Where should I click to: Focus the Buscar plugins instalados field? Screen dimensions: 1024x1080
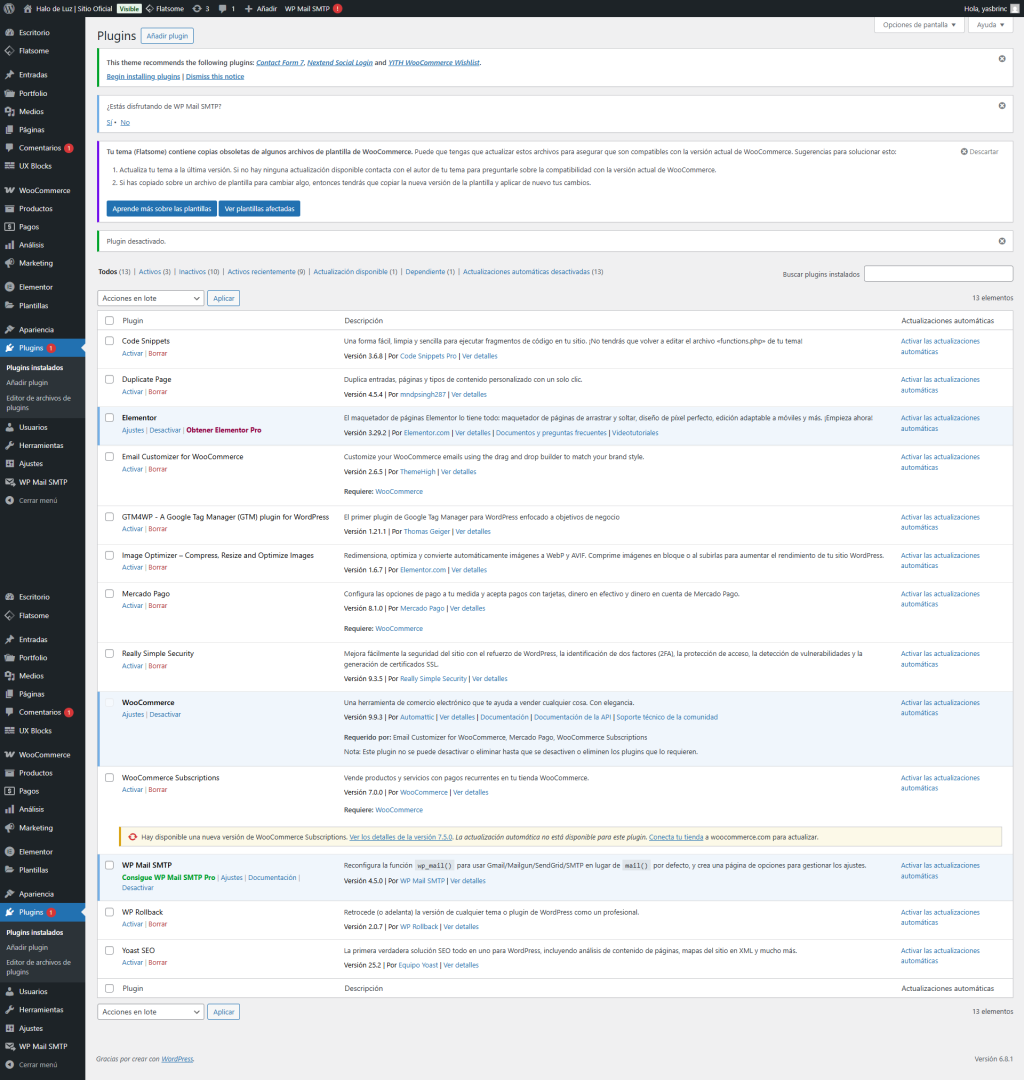coord(939,273)
